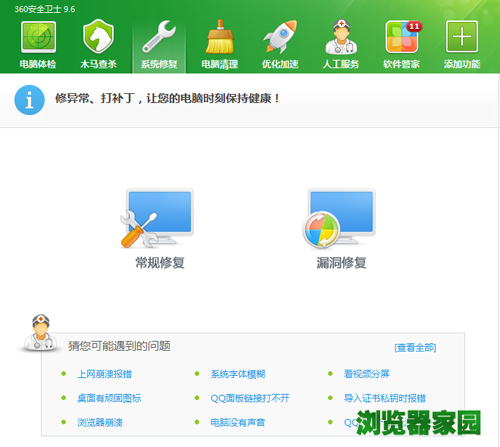Open 人工服务 doctor icon
This screenshot has width=500, height=447.
pyautogui.click(x=341, y=37)
